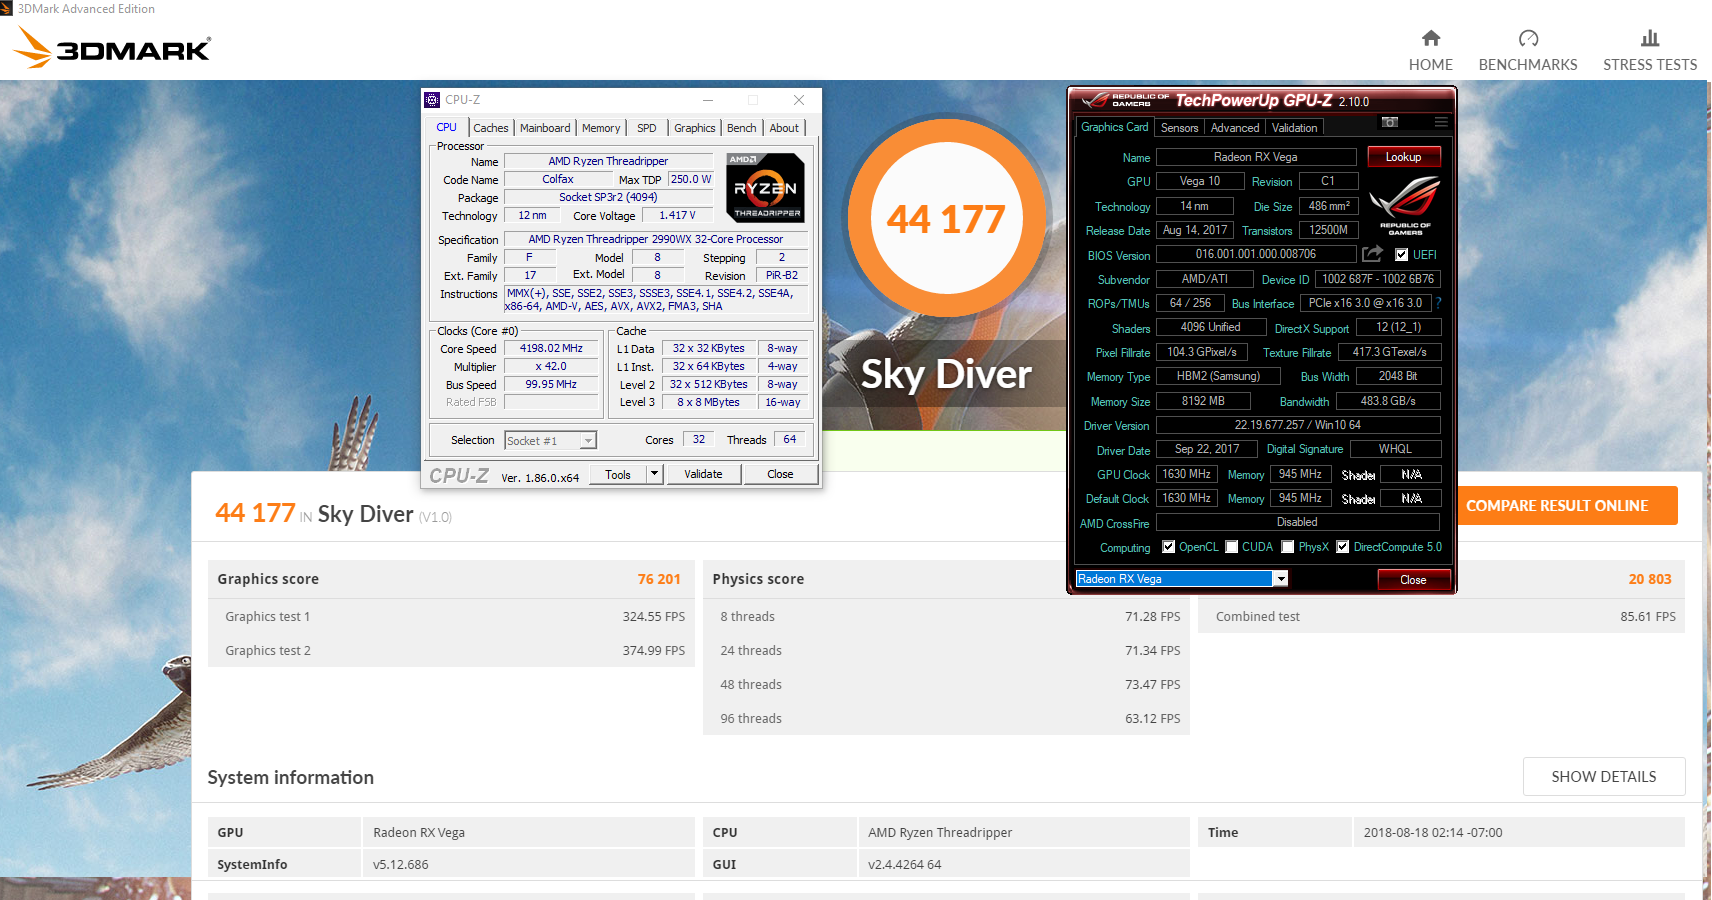Expand the CPU-Z Tools dropdown arrow
Image resolution: width=1712 pixels, height=900 pixels.
pyautogui.click(x=655, y=474)
